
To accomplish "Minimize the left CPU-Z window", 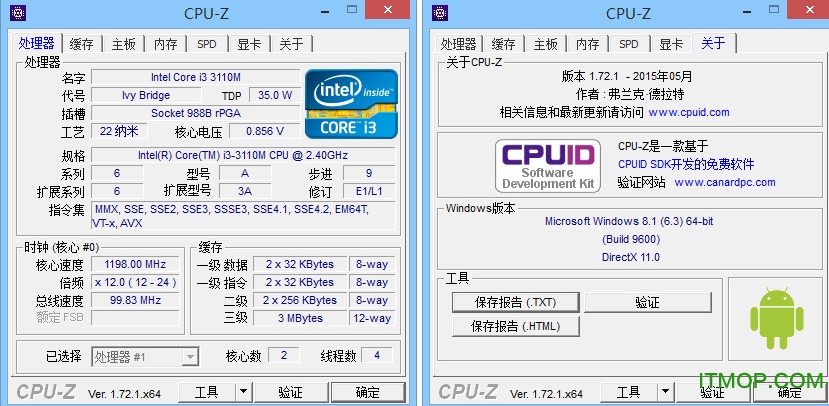I will click(x=323, y=10).
